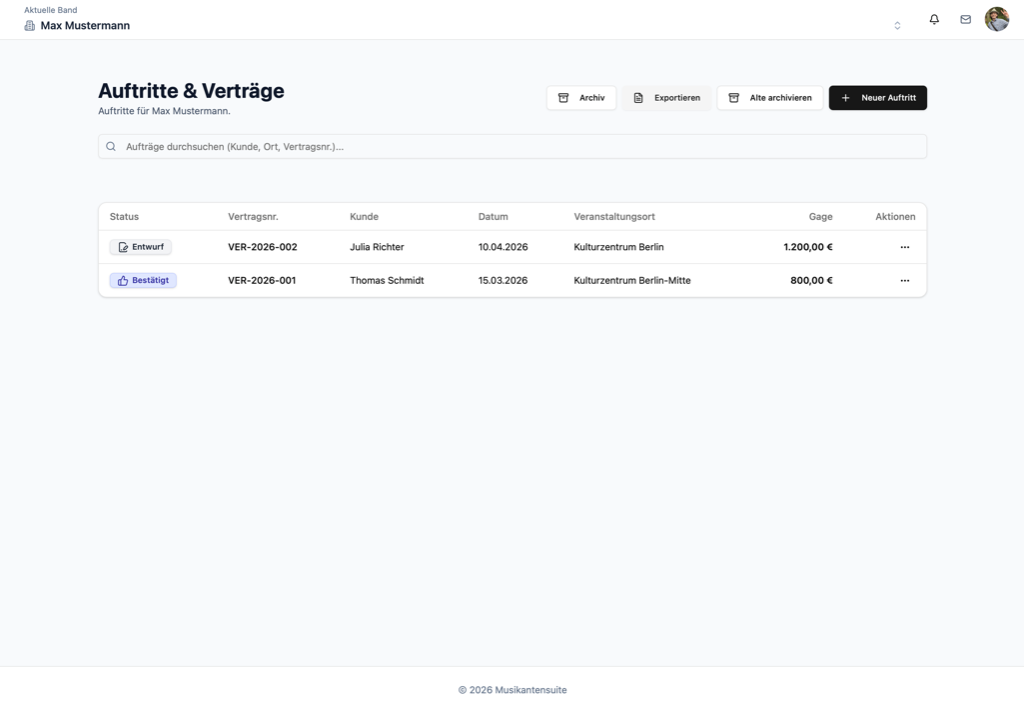This screenshot has height=710, width=1024.
Task: Click the Veranstaltungsort column header
Action: [615, 216]
